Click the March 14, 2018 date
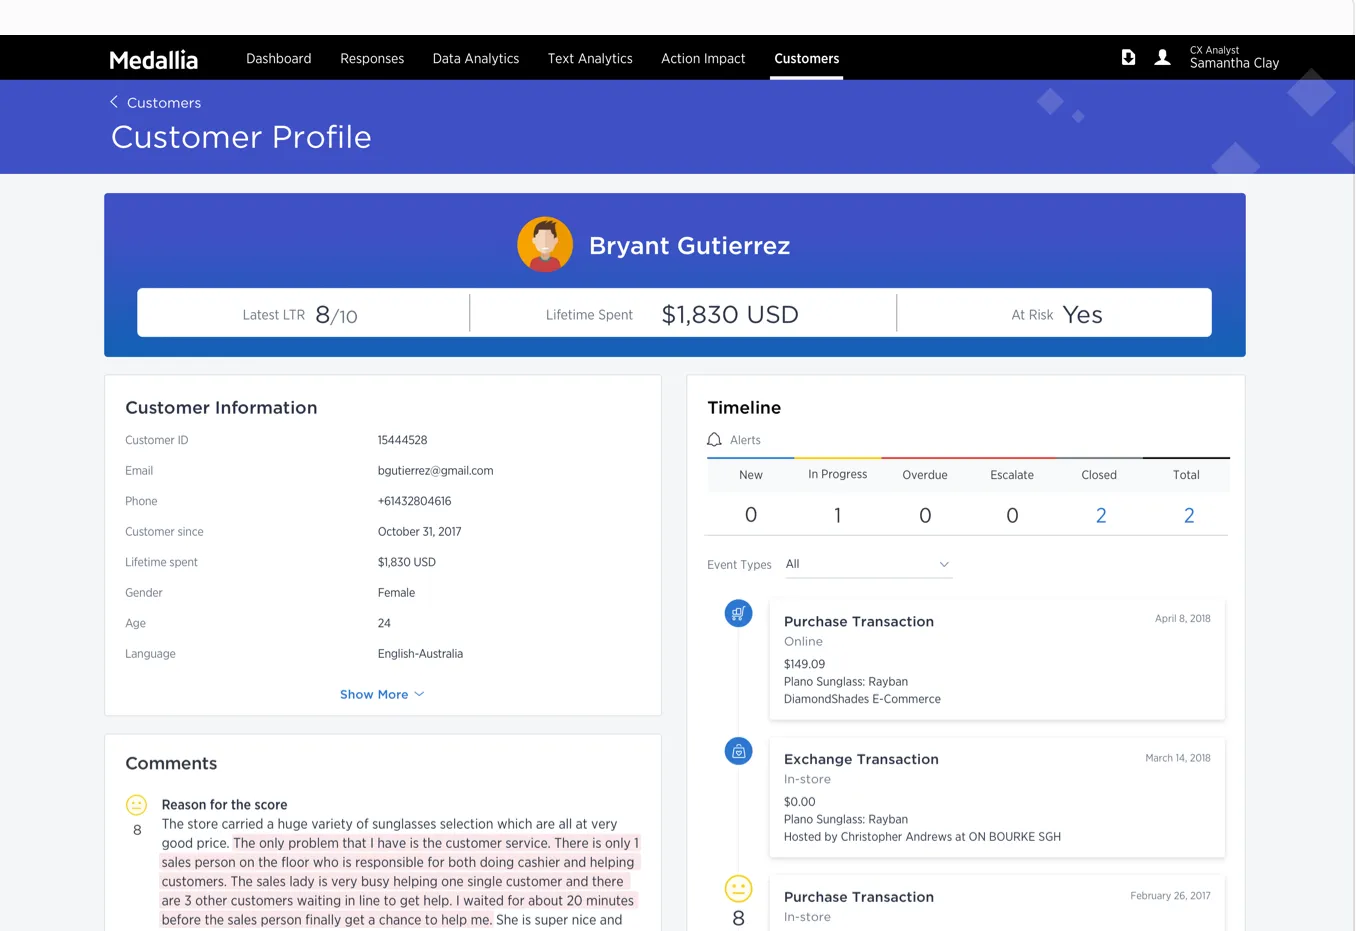This screenshot has height=931, width=1356. tap(1178, 758)
